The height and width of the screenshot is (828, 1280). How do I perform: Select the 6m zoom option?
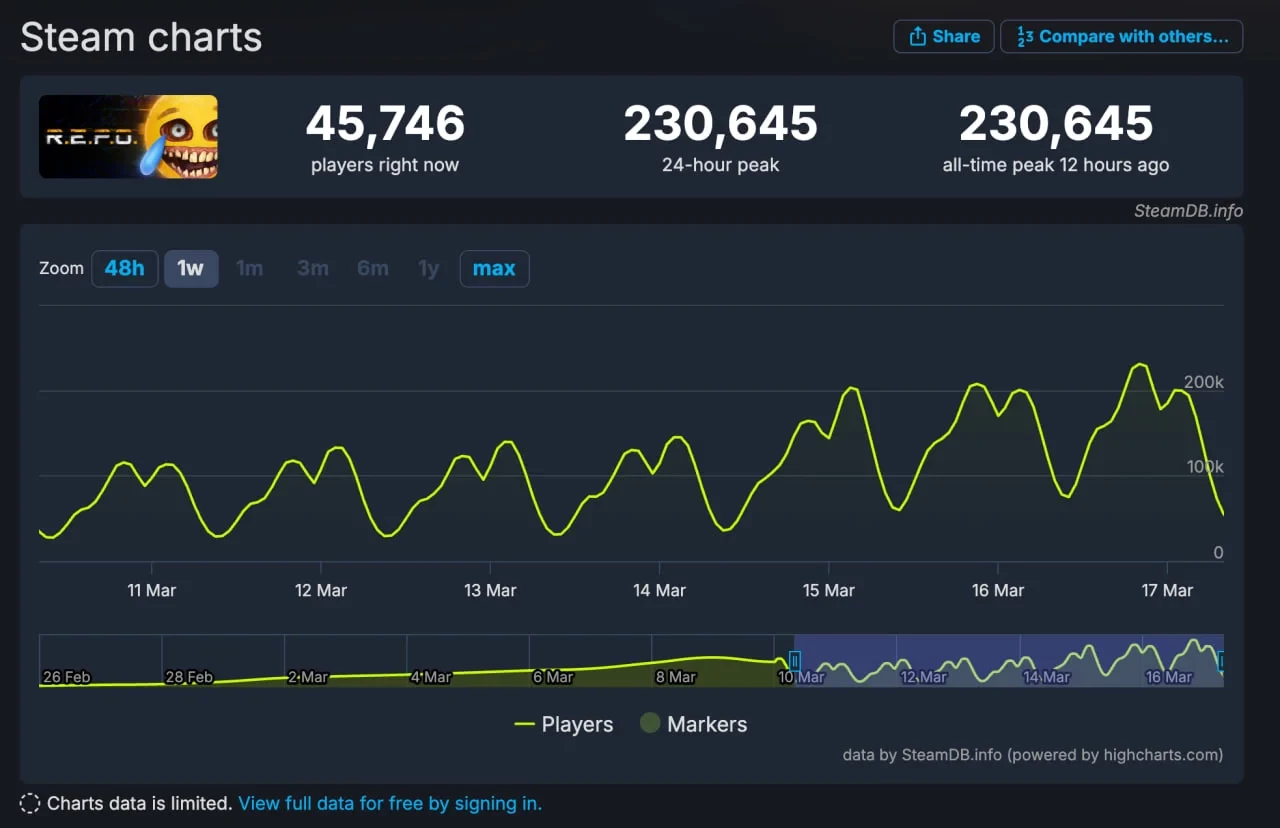(372, 268)
